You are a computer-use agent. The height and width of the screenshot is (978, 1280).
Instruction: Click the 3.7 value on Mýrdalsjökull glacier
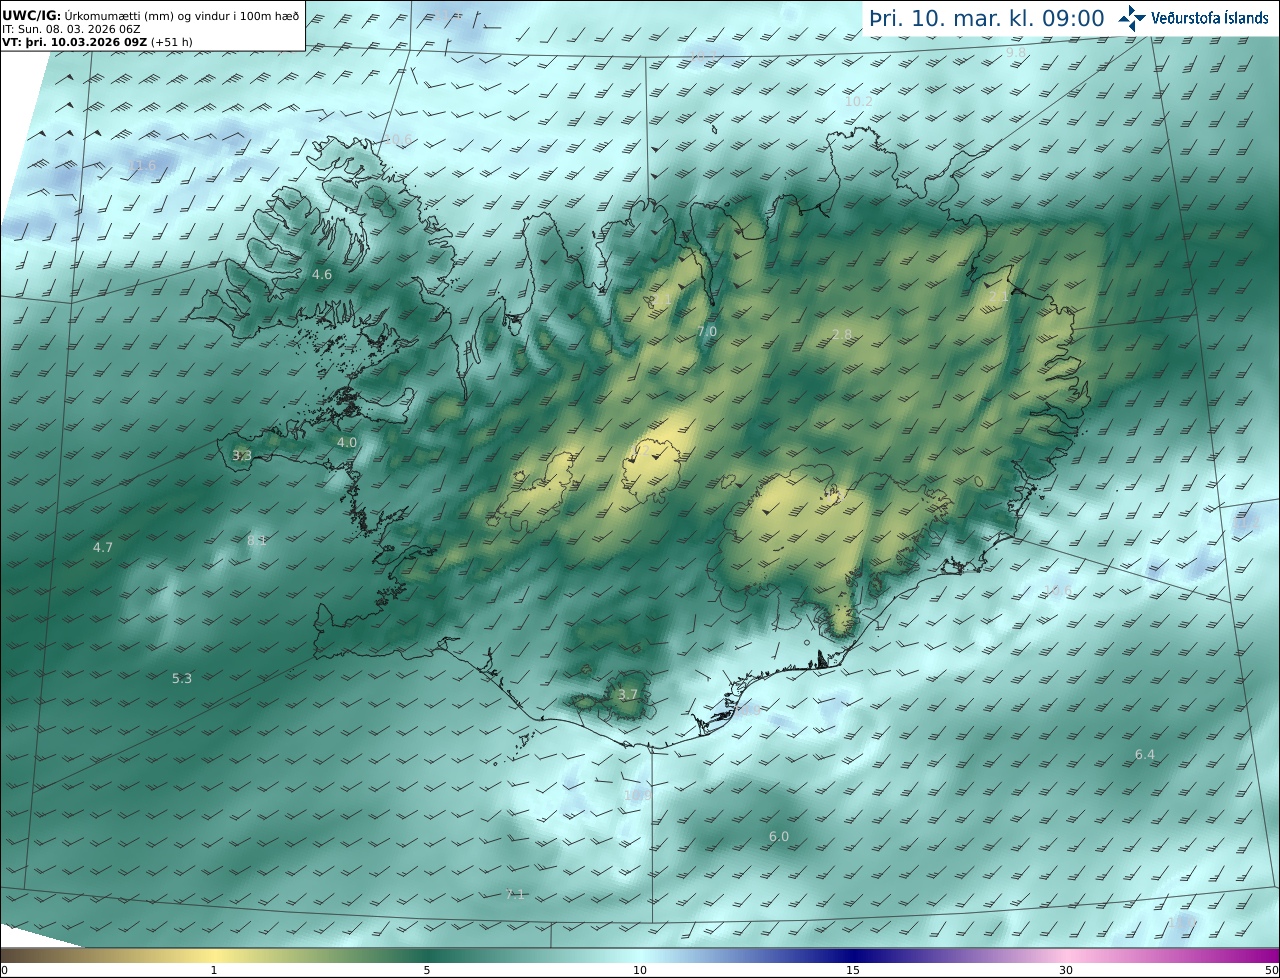pyautogui.click(x=627, y=694)
